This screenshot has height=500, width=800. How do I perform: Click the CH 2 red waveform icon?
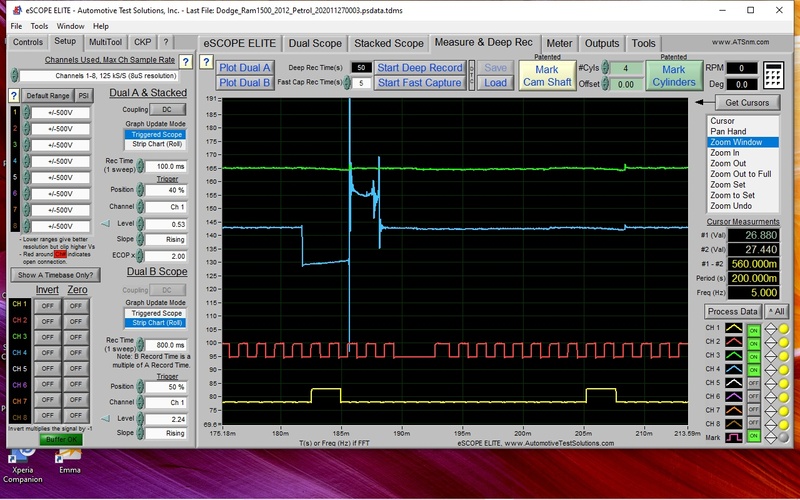(x=734, y=342)
